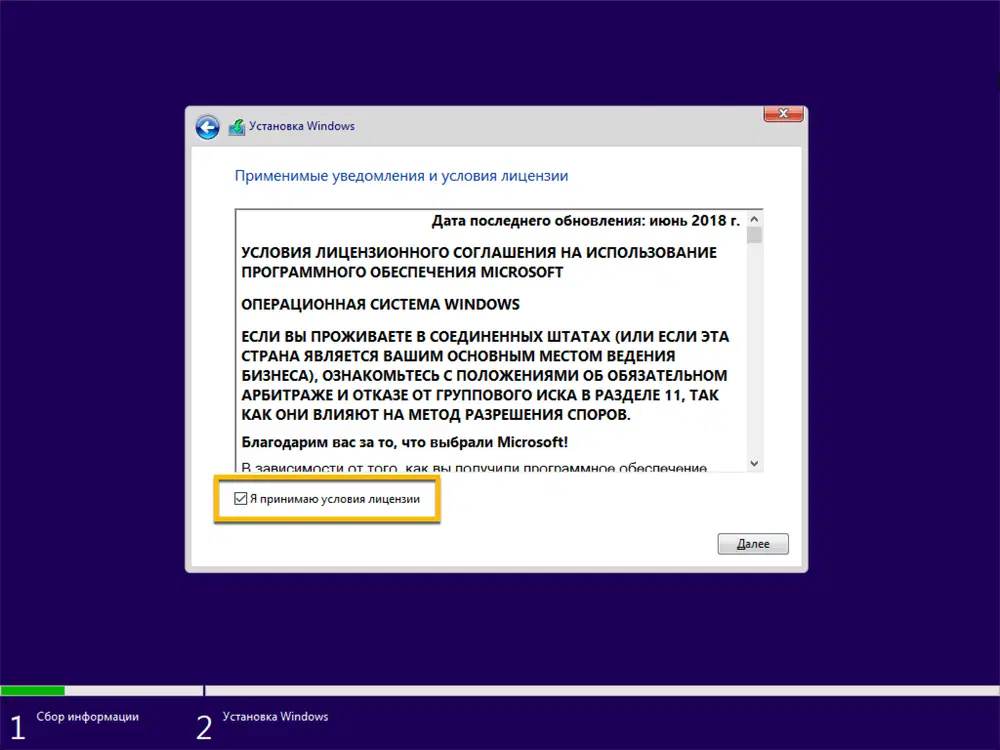Toggle the license acceptance checkbox
Image resolution: width=1000 pixels, height=750 pixels.
pyautogui.click(x=240, y=499)
